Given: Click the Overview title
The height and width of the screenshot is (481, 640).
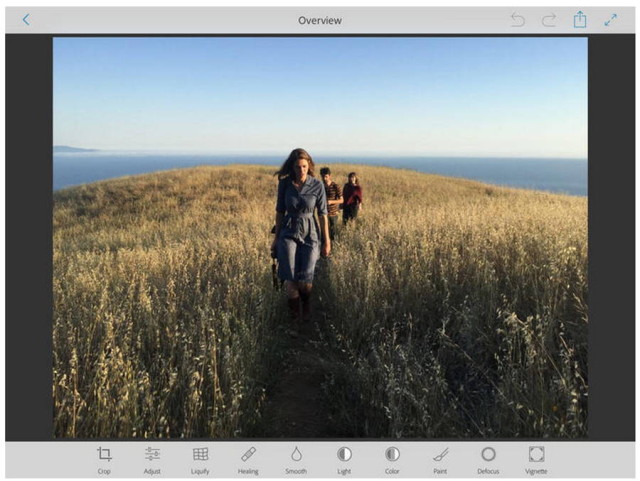Looking at the screenshot, I should [320, 20].
